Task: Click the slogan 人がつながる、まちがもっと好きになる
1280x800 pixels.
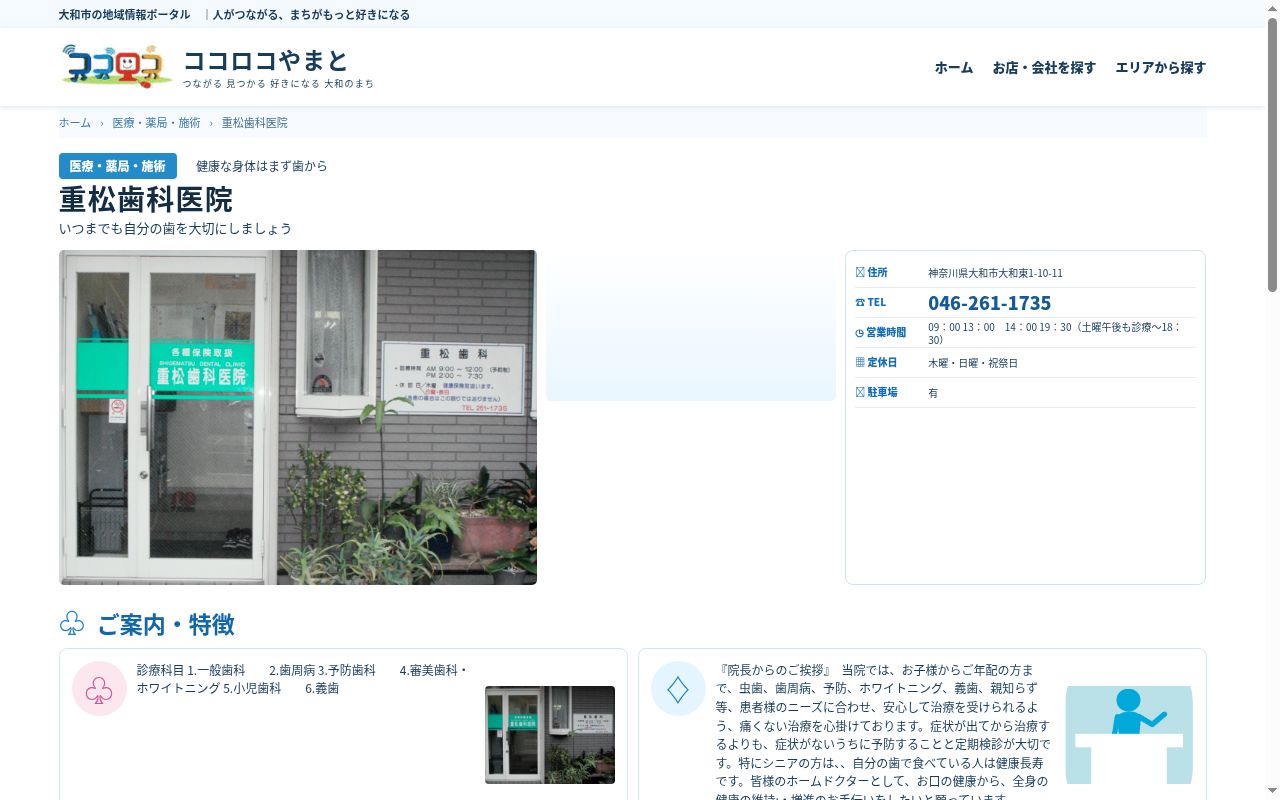Action: point(311,14)
